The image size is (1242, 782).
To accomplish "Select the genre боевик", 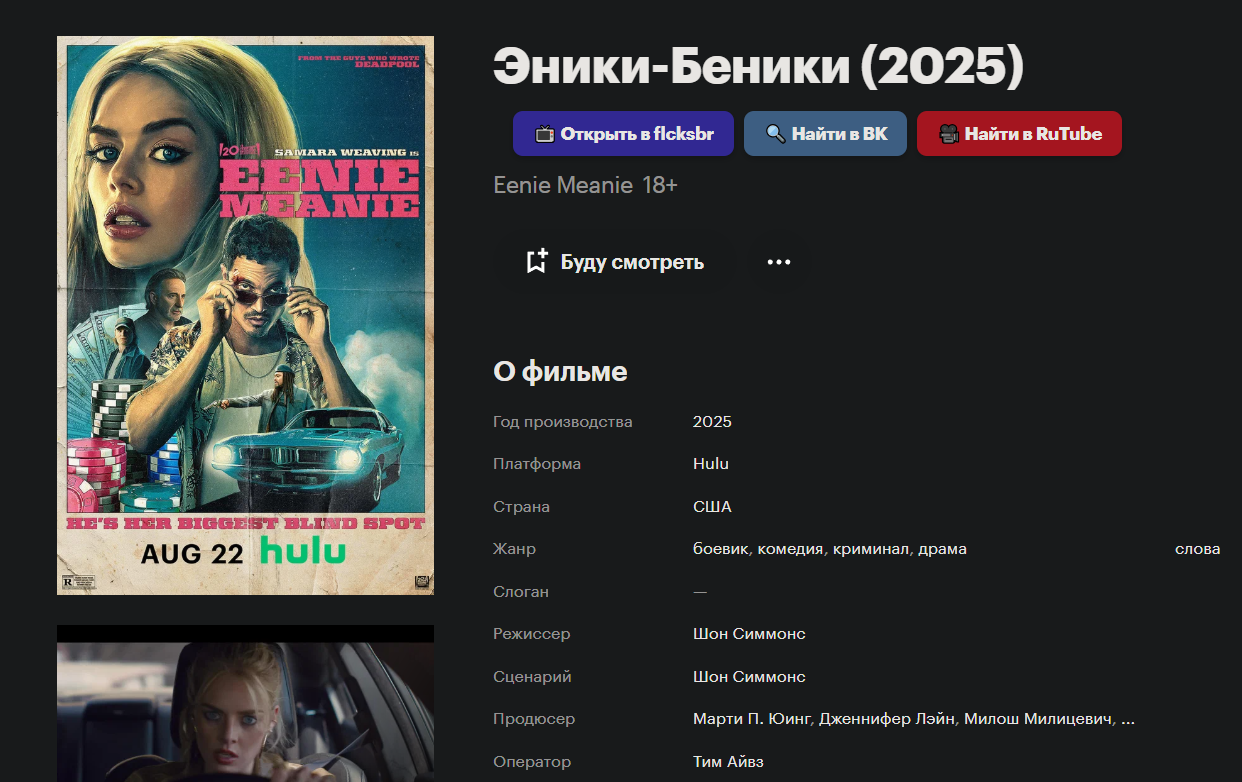I will point(723,549).
